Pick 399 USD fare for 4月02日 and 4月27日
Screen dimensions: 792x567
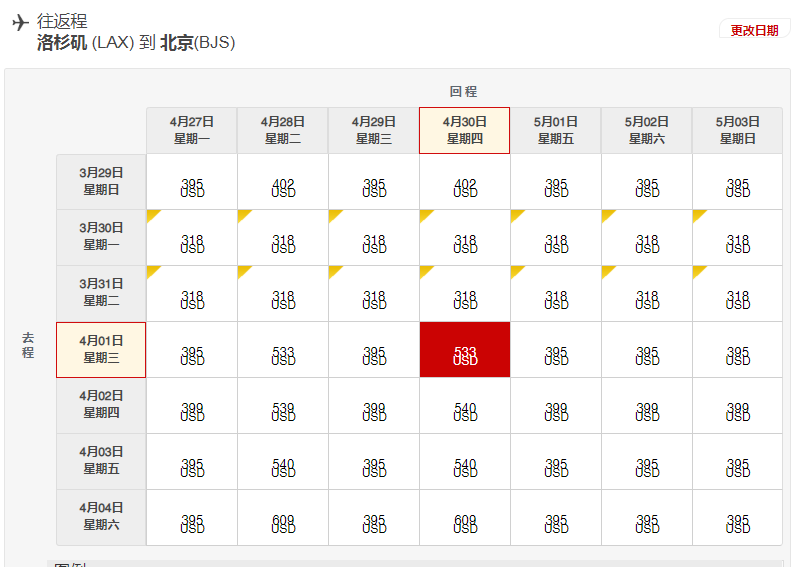[192, 406]
